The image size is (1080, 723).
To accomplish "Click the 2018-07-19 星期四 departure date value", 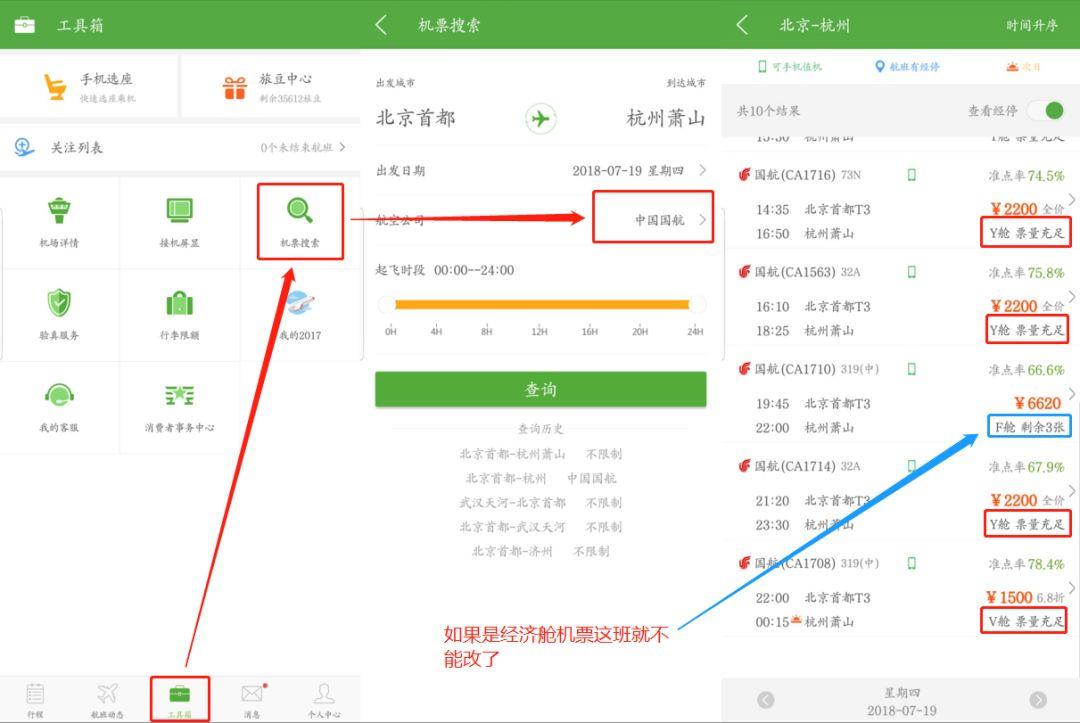I will [627, 171].
